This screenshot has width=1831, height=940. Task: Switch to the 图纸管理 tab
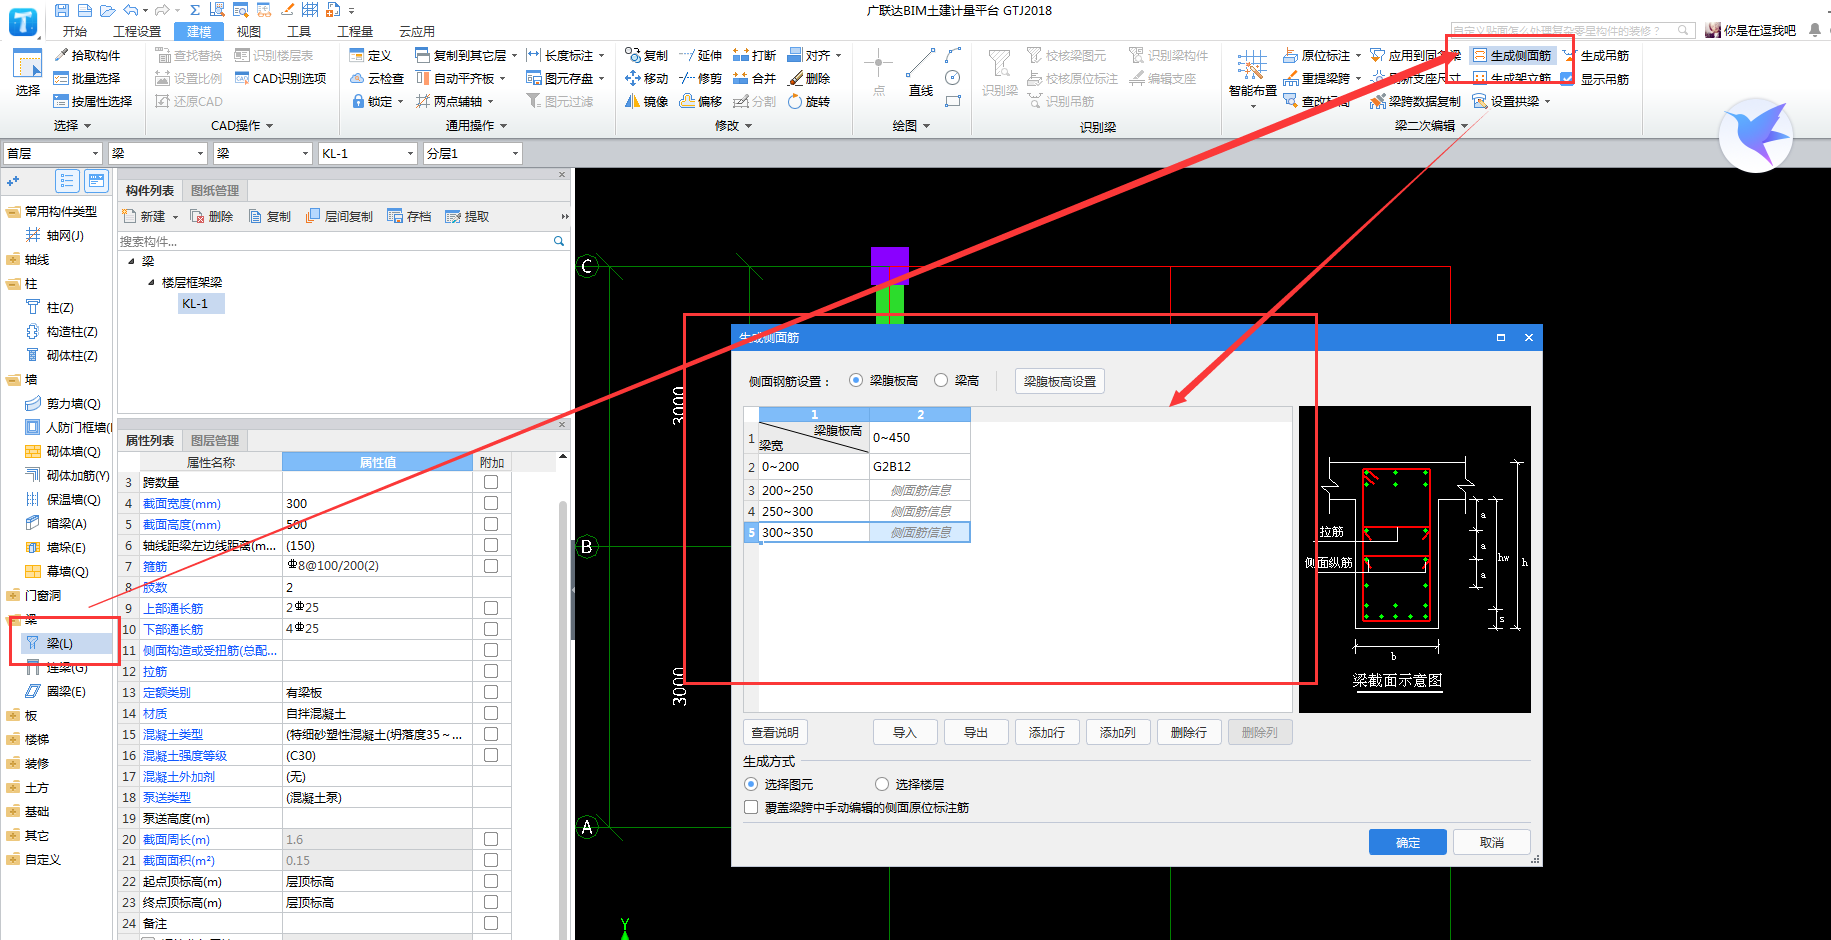point(215,190)
